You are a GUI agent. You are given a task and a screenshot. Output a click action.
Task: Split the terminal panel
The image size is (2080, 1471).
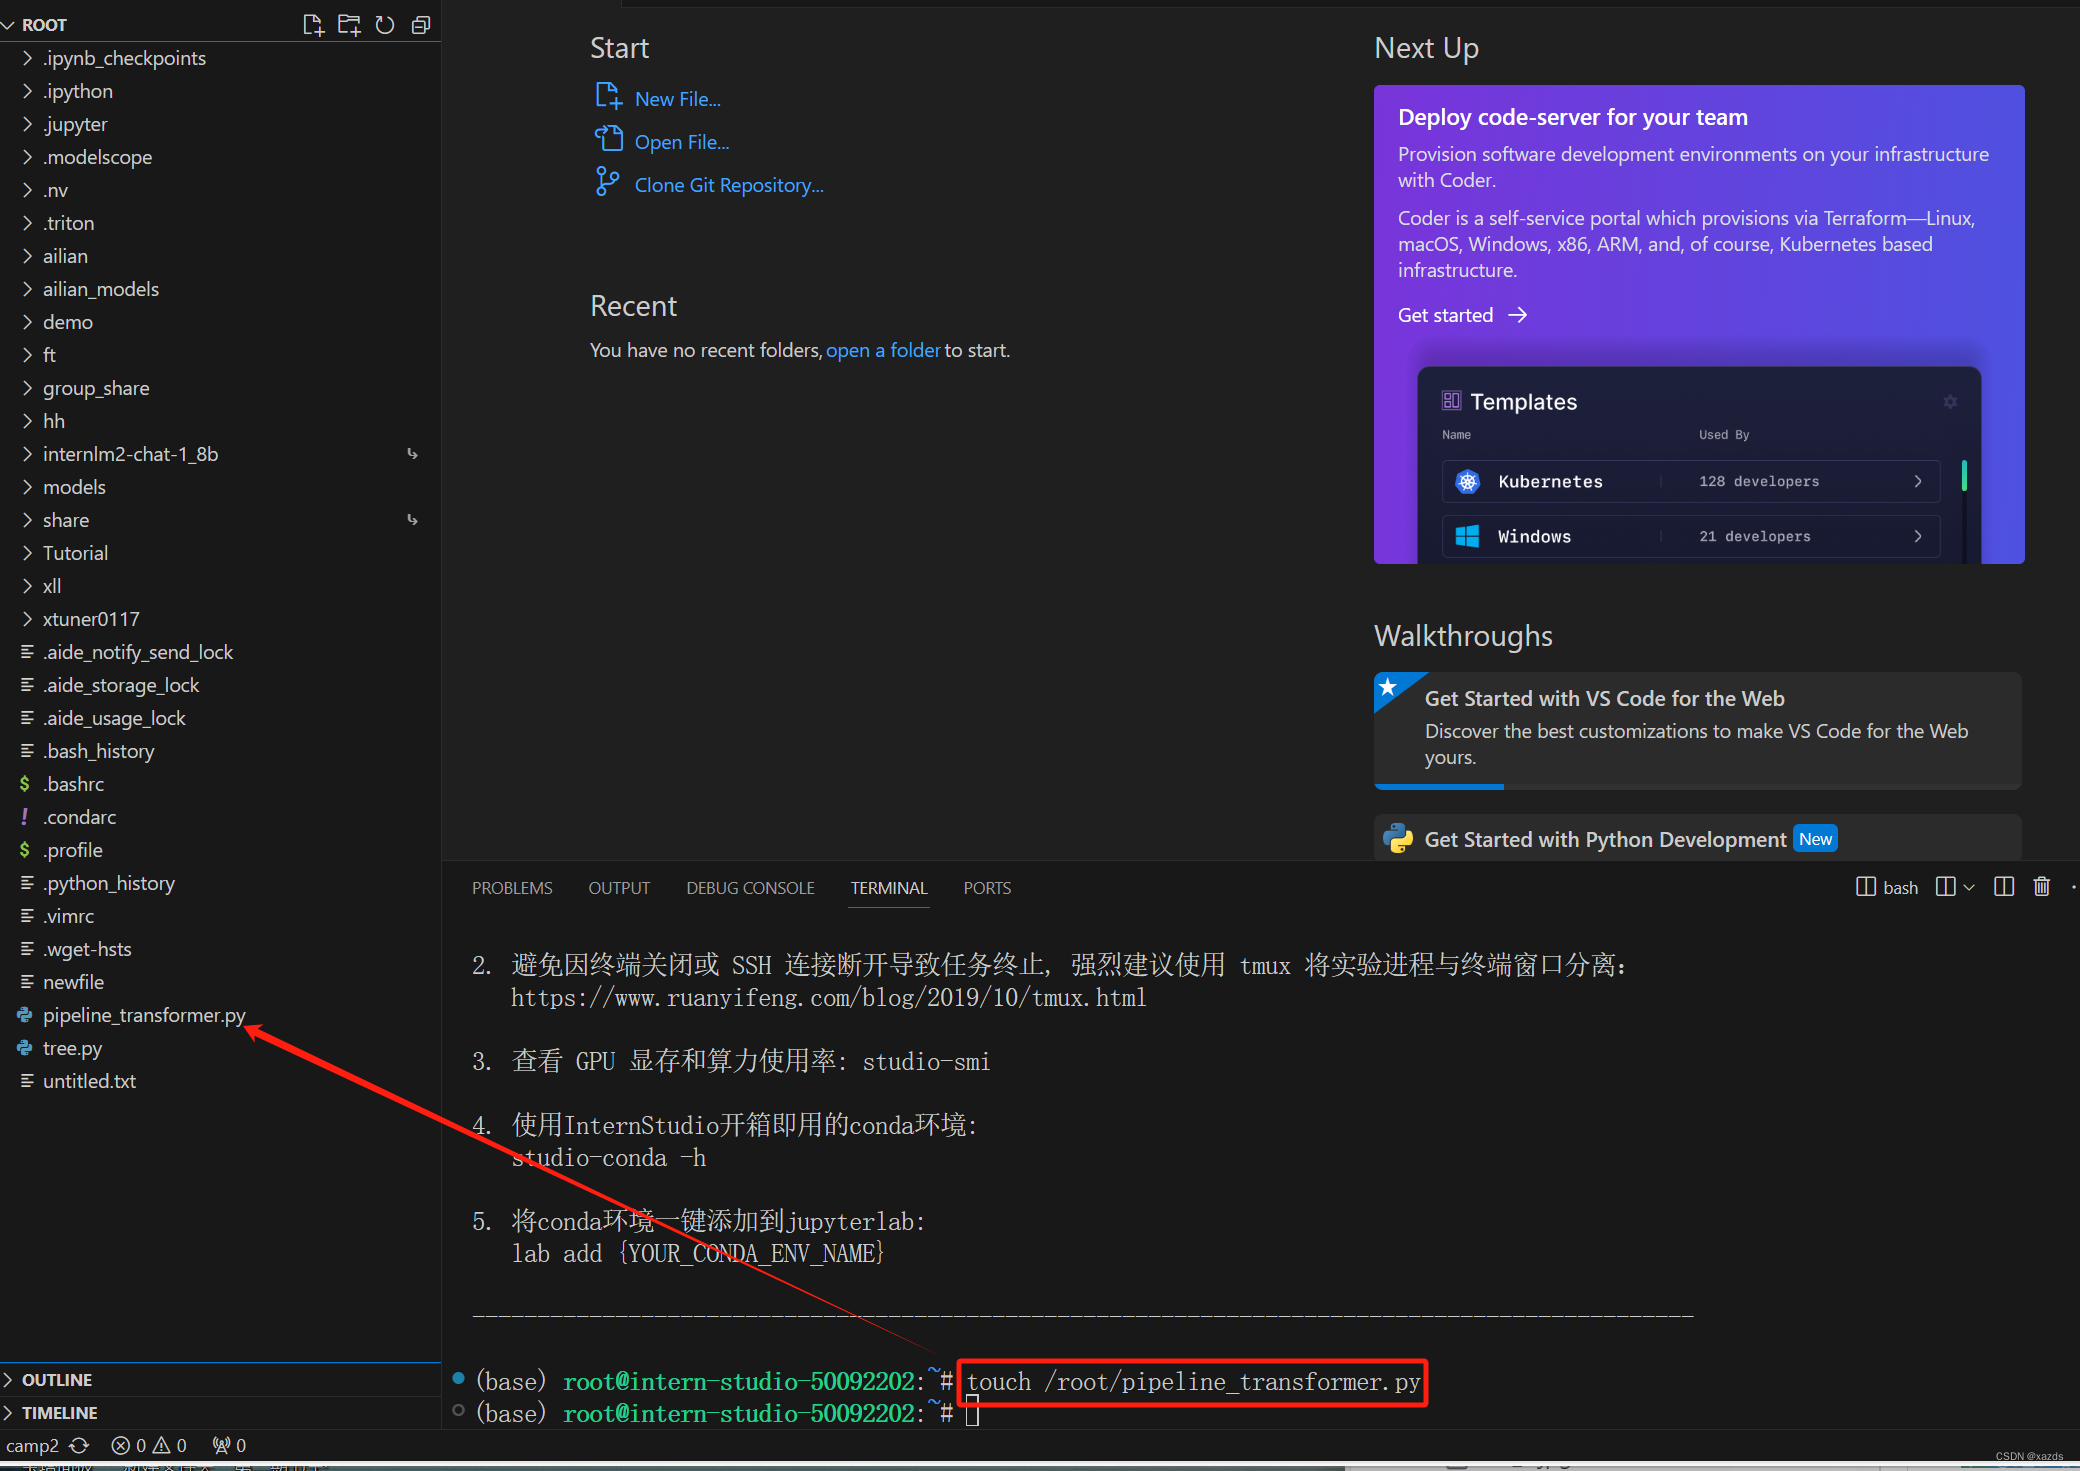(2003, 887)
